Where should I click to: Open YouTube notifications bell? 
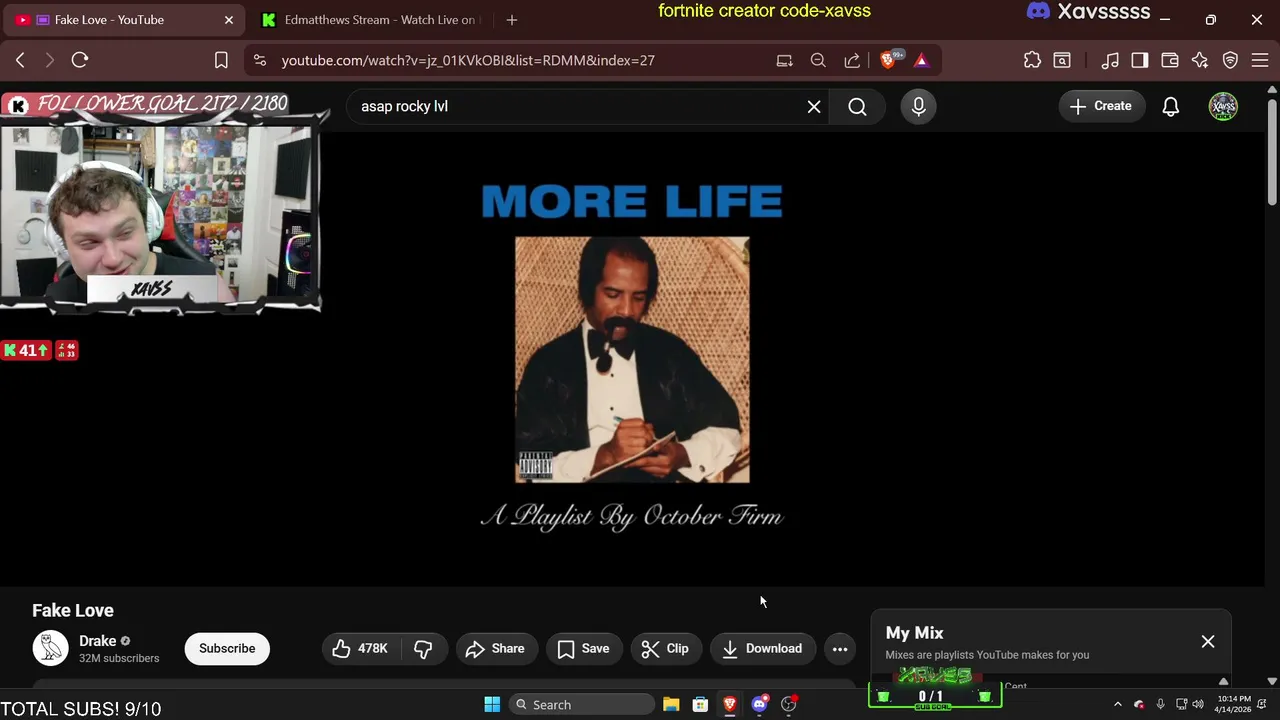coord(1171,106)
